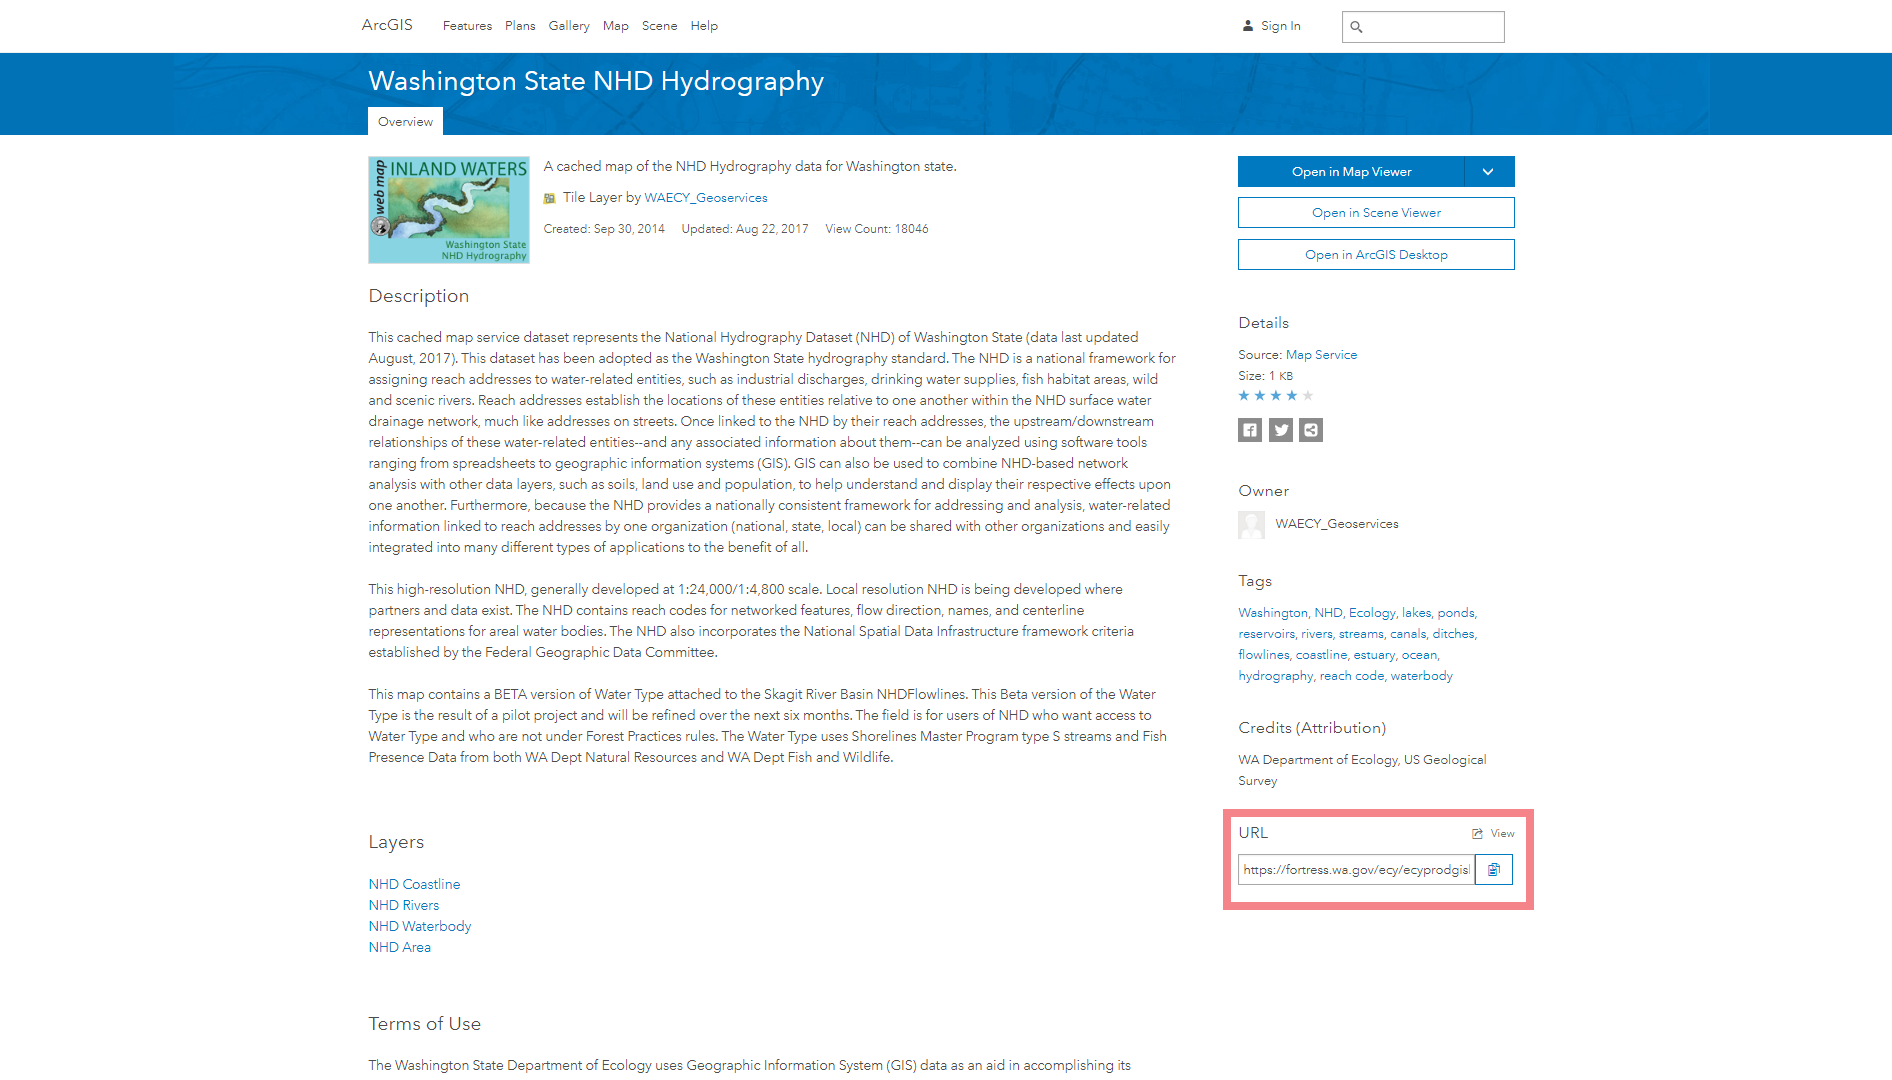
Task: Click Open in ArcGIS Desktop button
Action: click(x=1376, y=255)
